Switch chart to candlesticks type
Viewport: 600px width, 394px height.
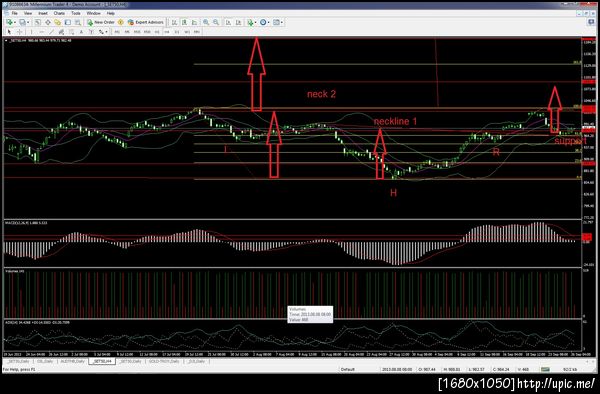184,22
